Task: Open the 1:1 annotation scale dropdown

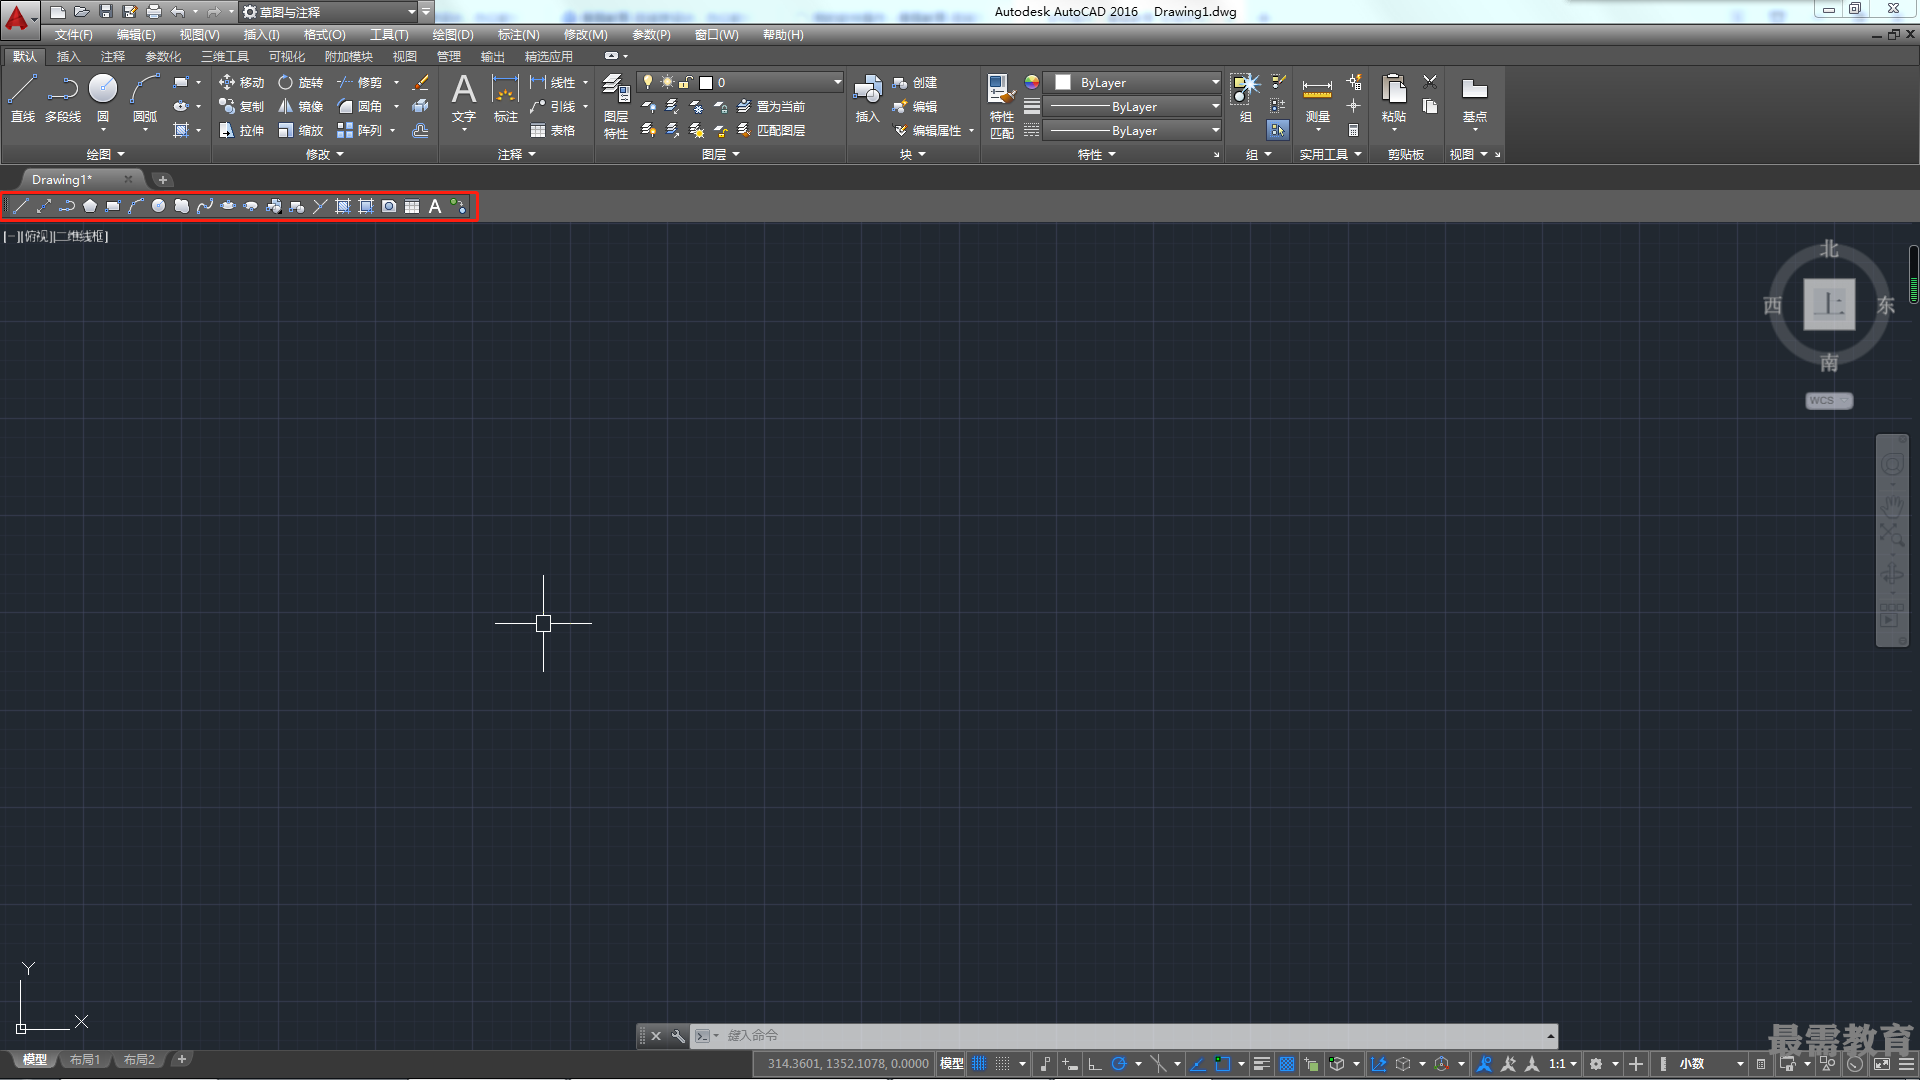Action: pyautogui.click(x=1563, y=1064)
